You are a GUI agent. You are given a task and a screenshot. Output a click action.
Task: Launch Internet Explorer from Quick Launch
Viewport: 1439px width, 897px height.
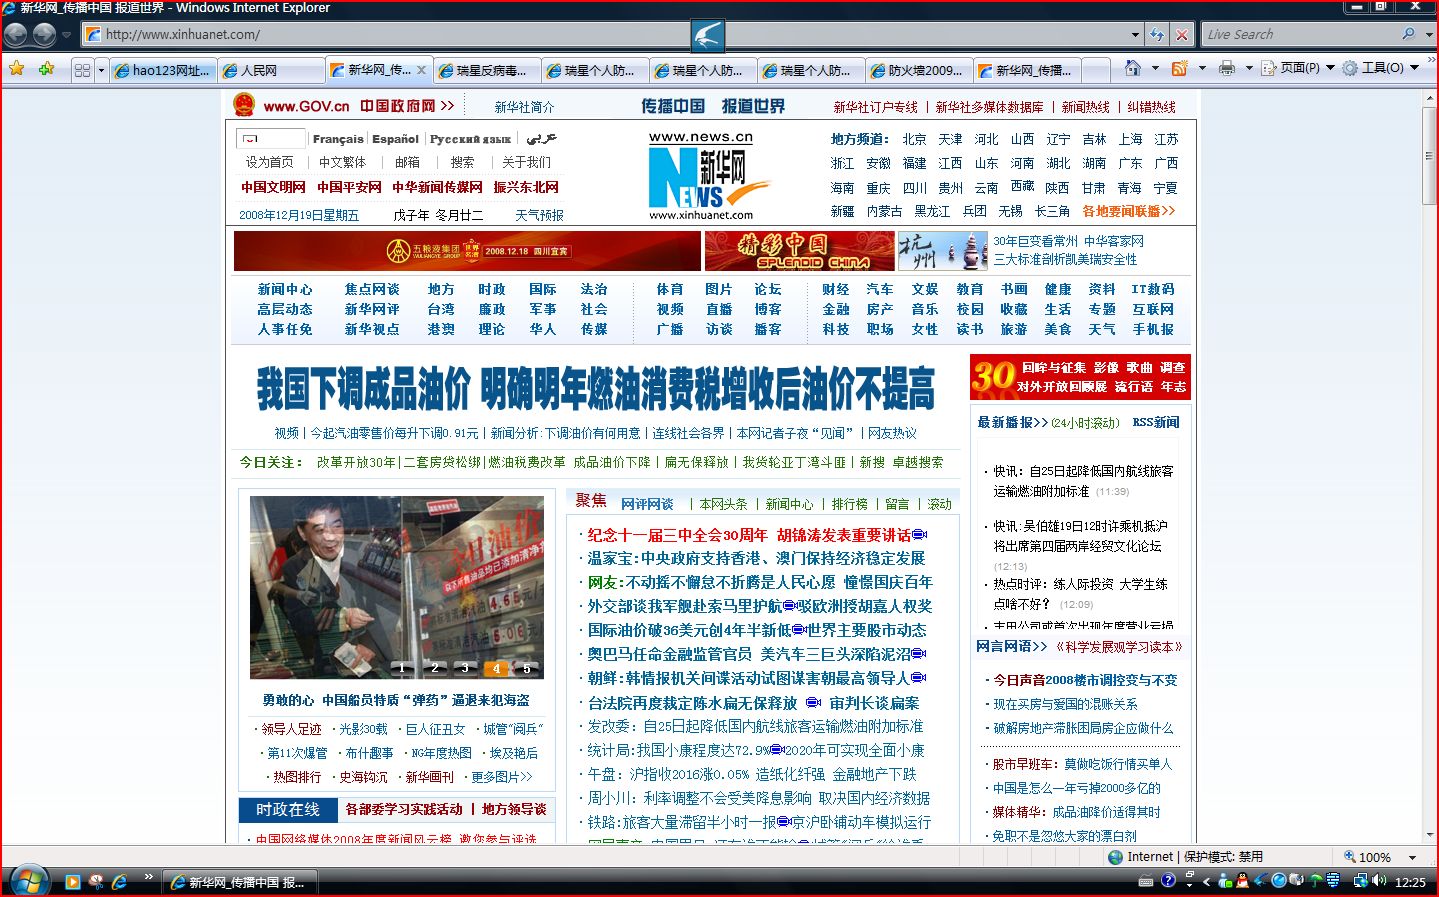[120, 881]
